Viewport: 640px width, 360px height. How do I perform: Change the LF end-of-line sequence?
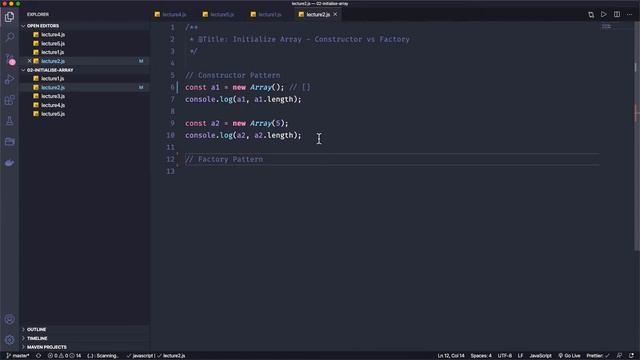[520, 356]
